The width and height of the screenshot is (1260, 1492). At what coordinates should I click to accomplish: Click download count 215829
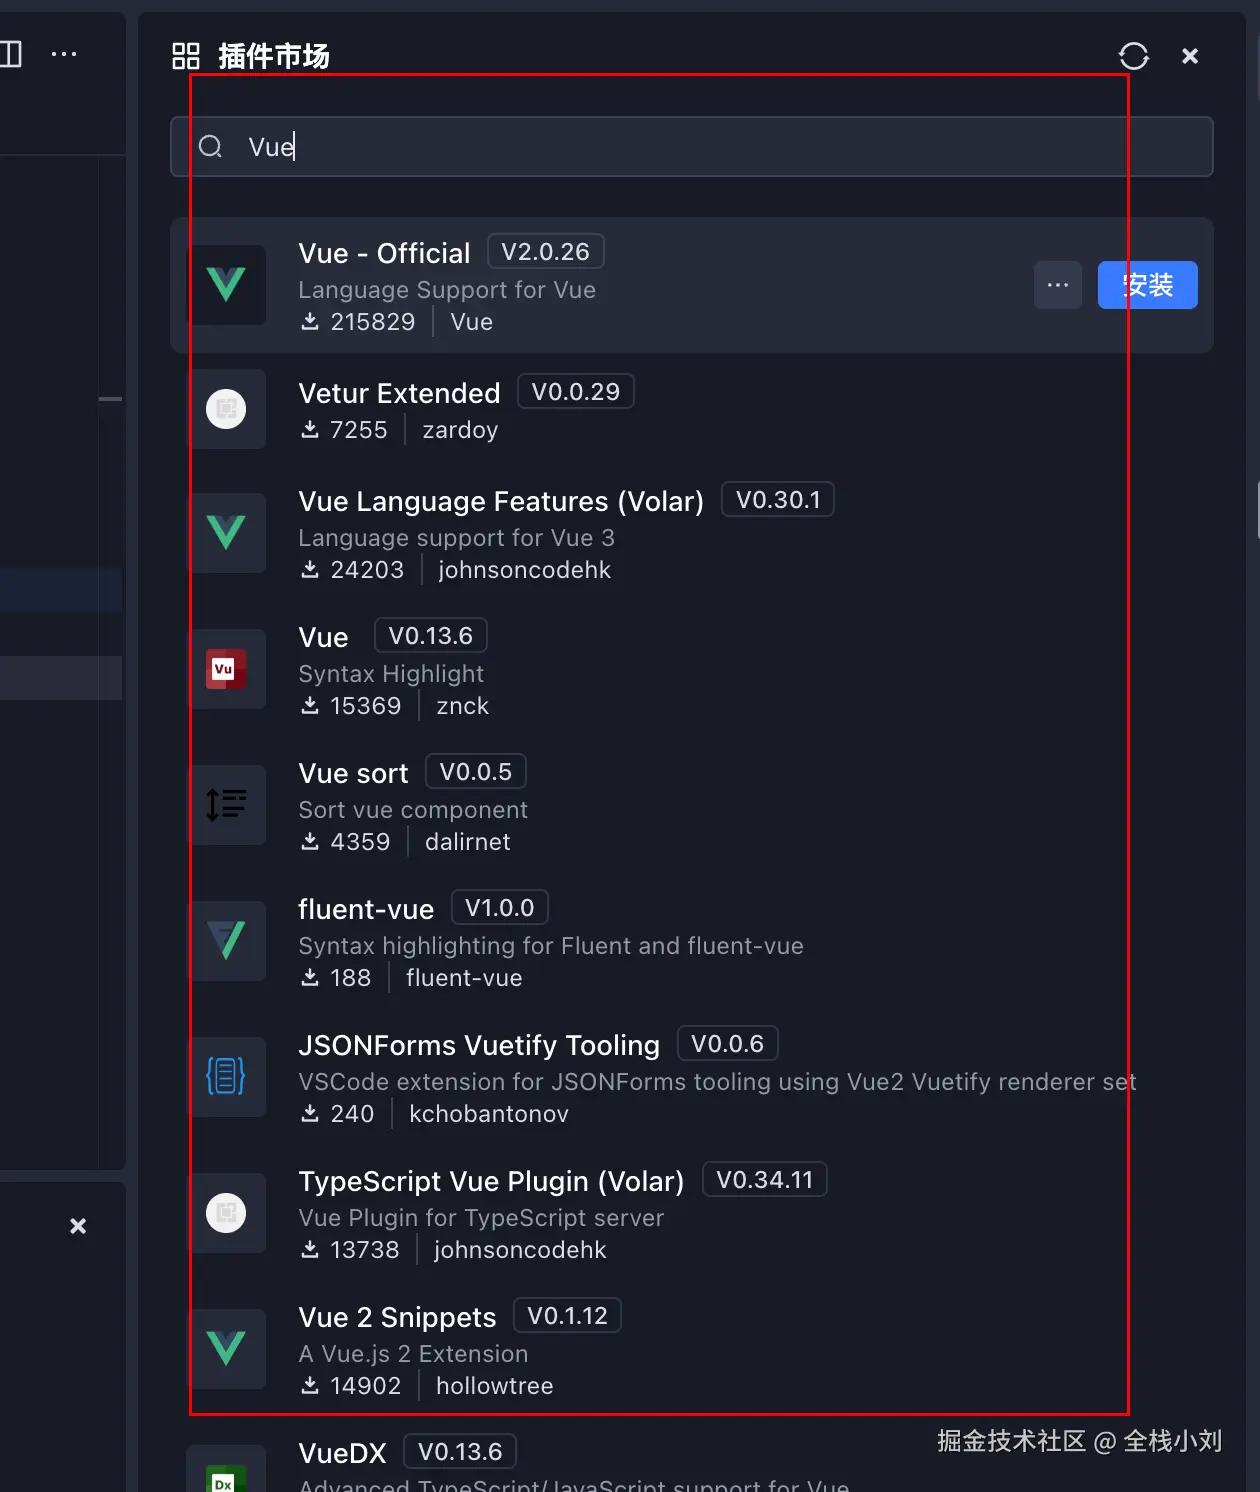pyautogui.click(x=372, y=322)
